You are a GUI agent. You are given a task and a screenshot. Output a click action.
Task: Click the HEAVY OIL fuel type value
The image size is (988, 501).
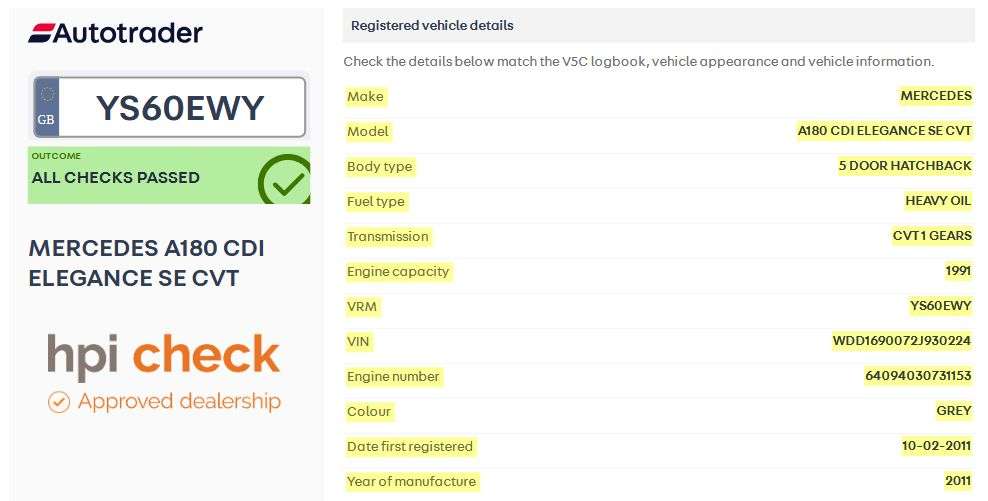(937, 201)
